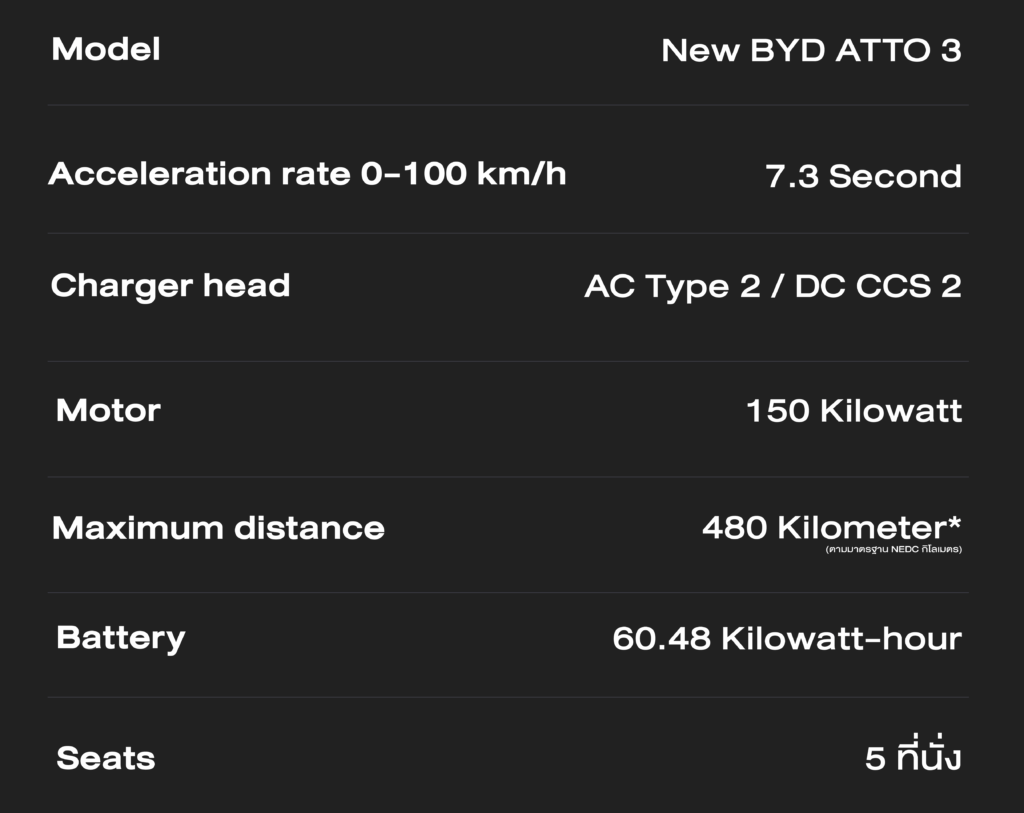Click the 5 seats Thai value text

pos(913,759)
